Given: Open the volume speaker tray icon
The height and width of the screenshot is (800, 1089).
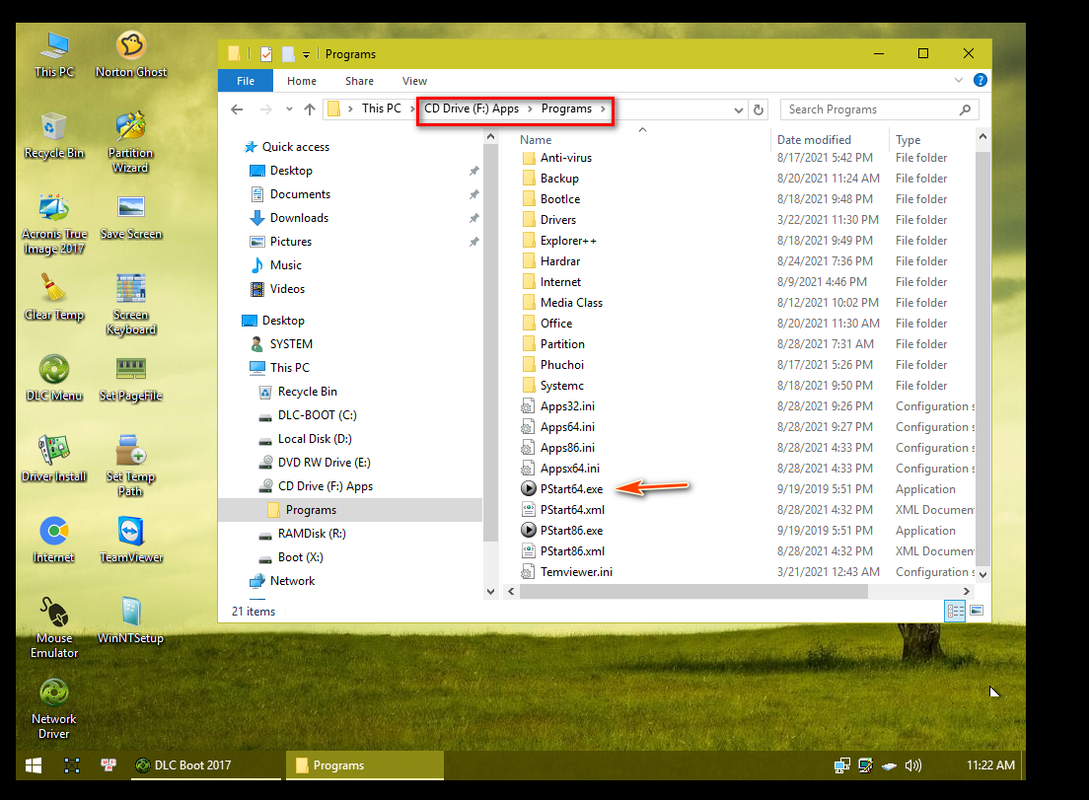Looking at the screenshot, I should point(913,765).
